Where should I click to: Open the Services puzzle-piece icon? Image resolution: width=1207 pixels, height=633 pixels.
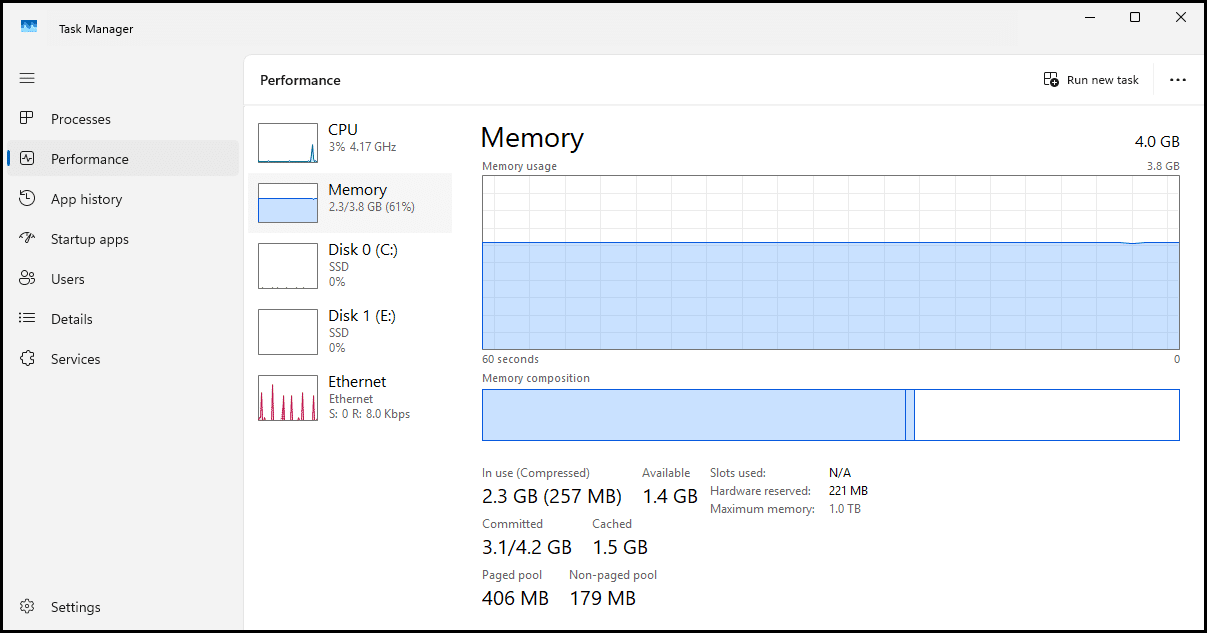(28, 358)
